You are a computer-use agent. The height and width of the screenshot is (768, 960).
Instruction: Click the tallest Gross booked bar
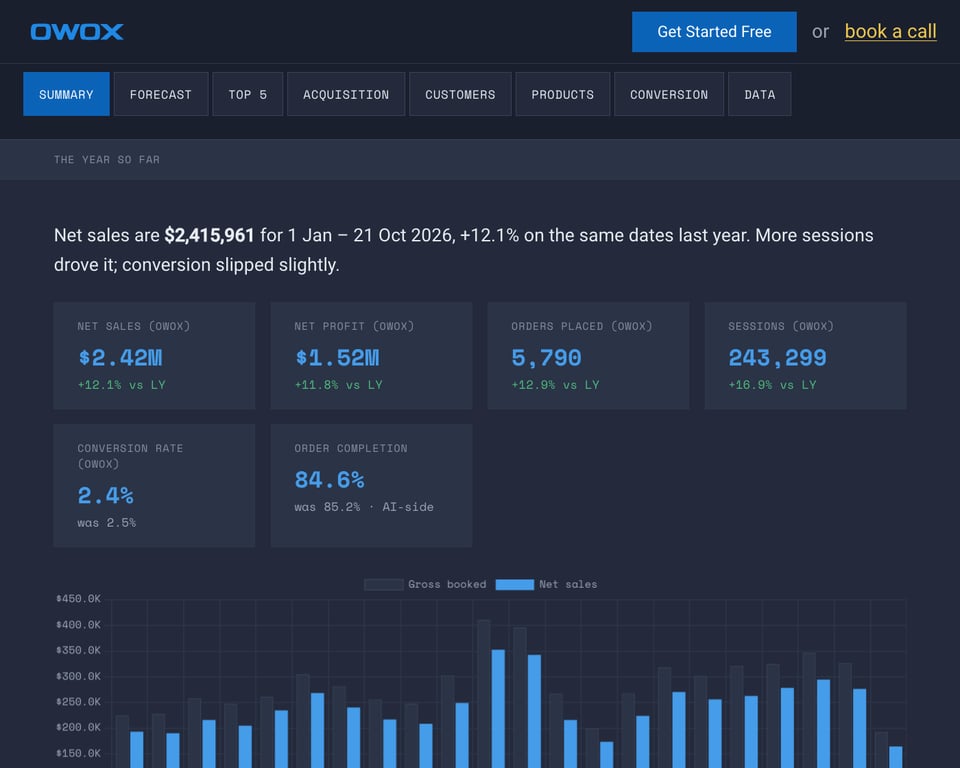pyautogui.click(x=484, y=694)
